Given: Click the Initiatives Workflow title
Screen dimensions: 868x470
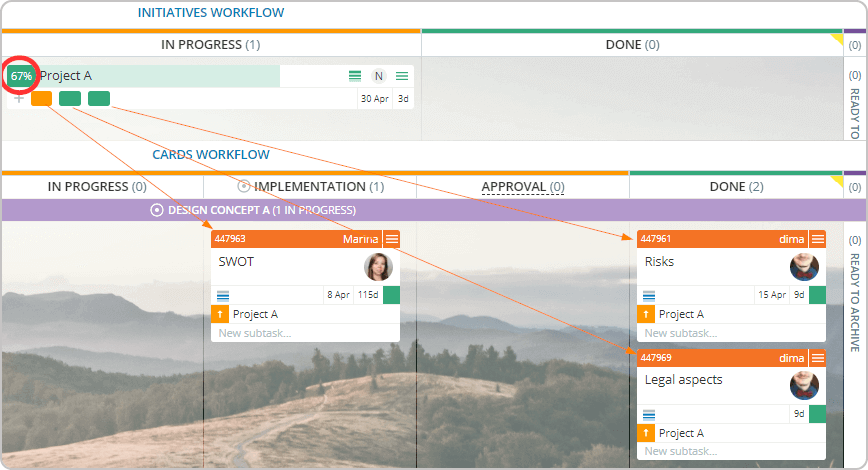Looking at the screenshot, I should (211, 13).
